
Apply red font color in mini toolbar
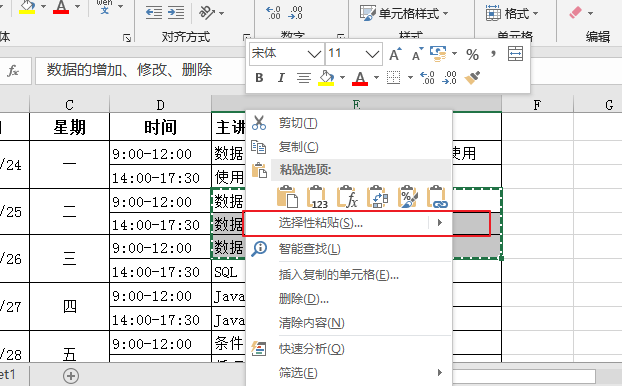(x=360, y=78)
